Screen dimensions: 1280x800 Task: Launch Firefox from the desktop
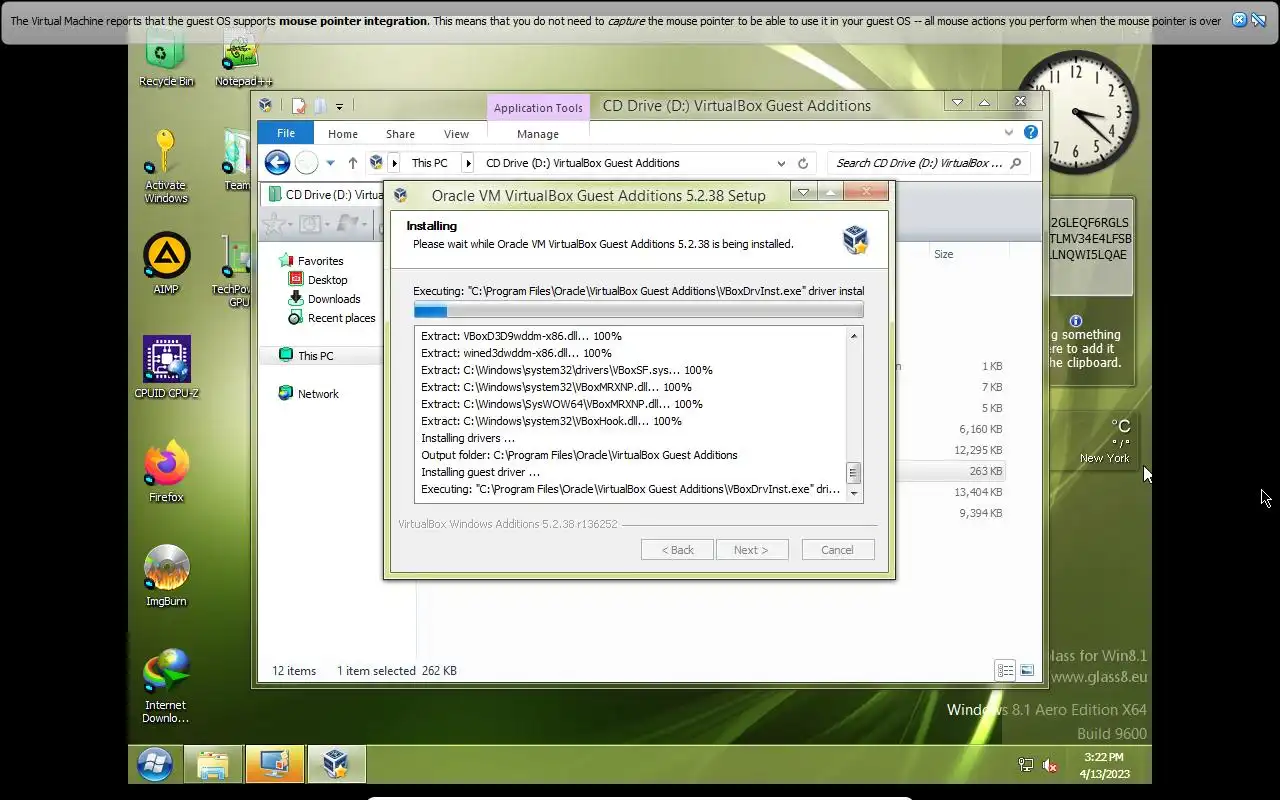tap(166, 471)
